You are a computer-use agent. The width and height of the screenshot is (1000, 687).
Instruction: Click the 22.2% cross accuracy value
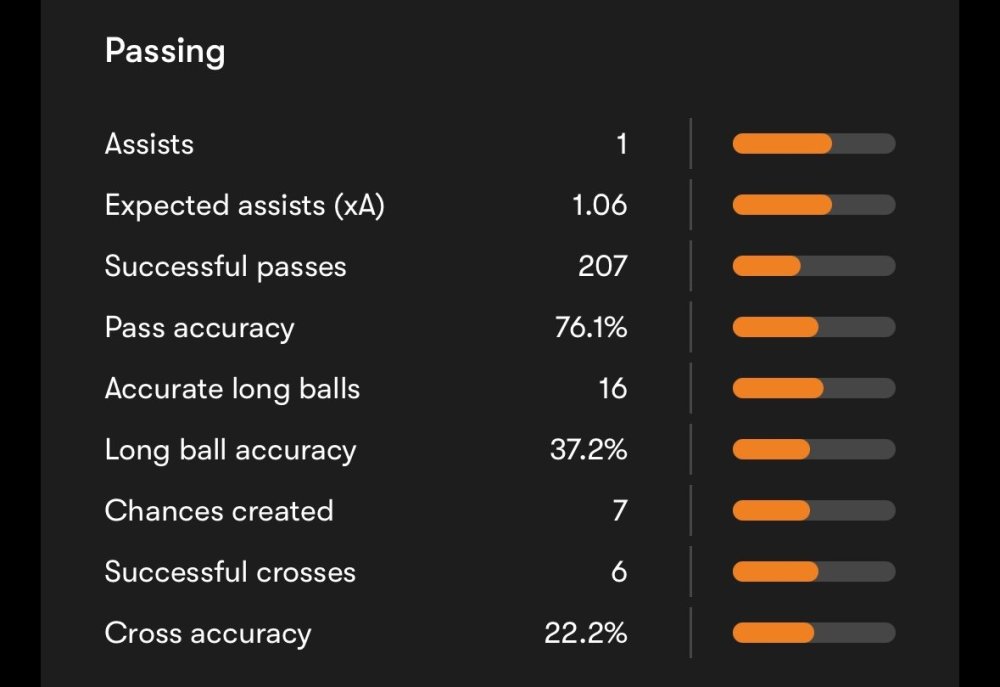[586, 634]
